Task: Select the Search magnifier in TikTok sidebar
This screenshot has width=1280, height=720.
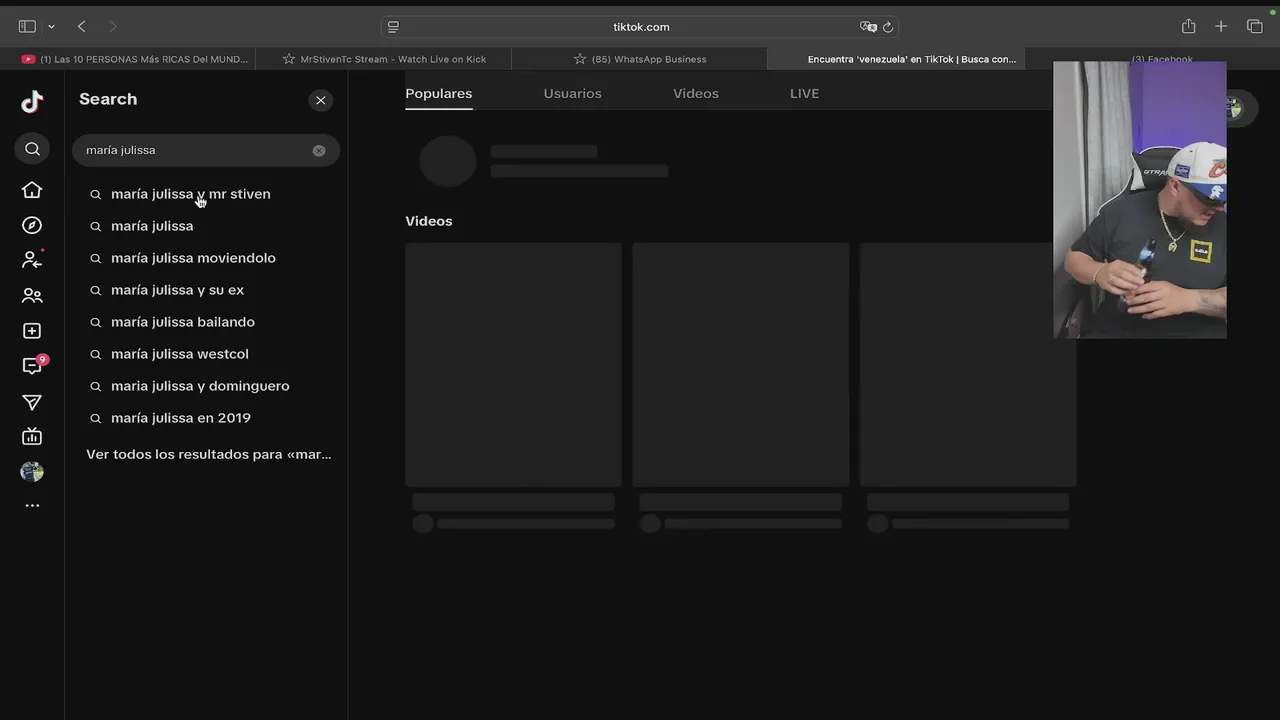Action: coord(32,149)
